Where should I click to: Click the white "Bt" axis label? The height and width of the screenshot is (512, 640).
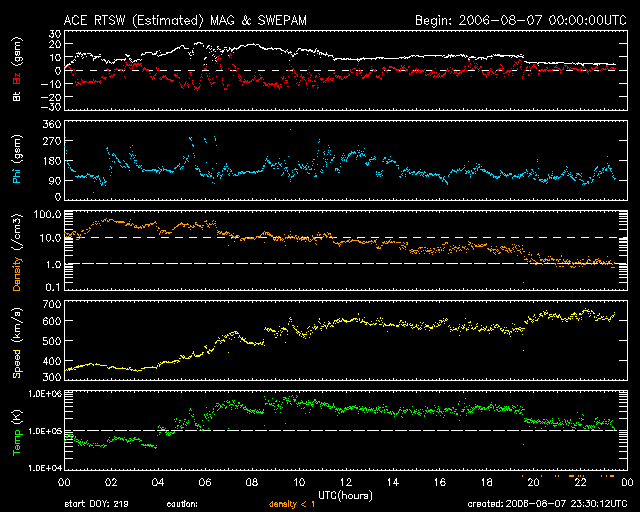click(17, 96)
